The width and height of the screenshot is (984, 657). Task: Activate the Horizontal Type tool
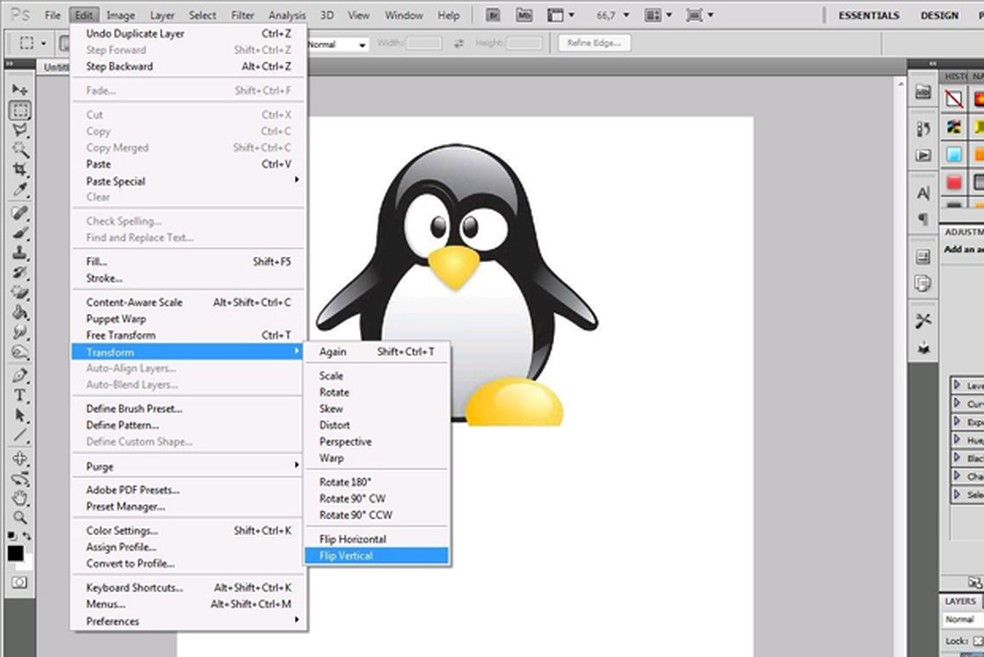19,396
